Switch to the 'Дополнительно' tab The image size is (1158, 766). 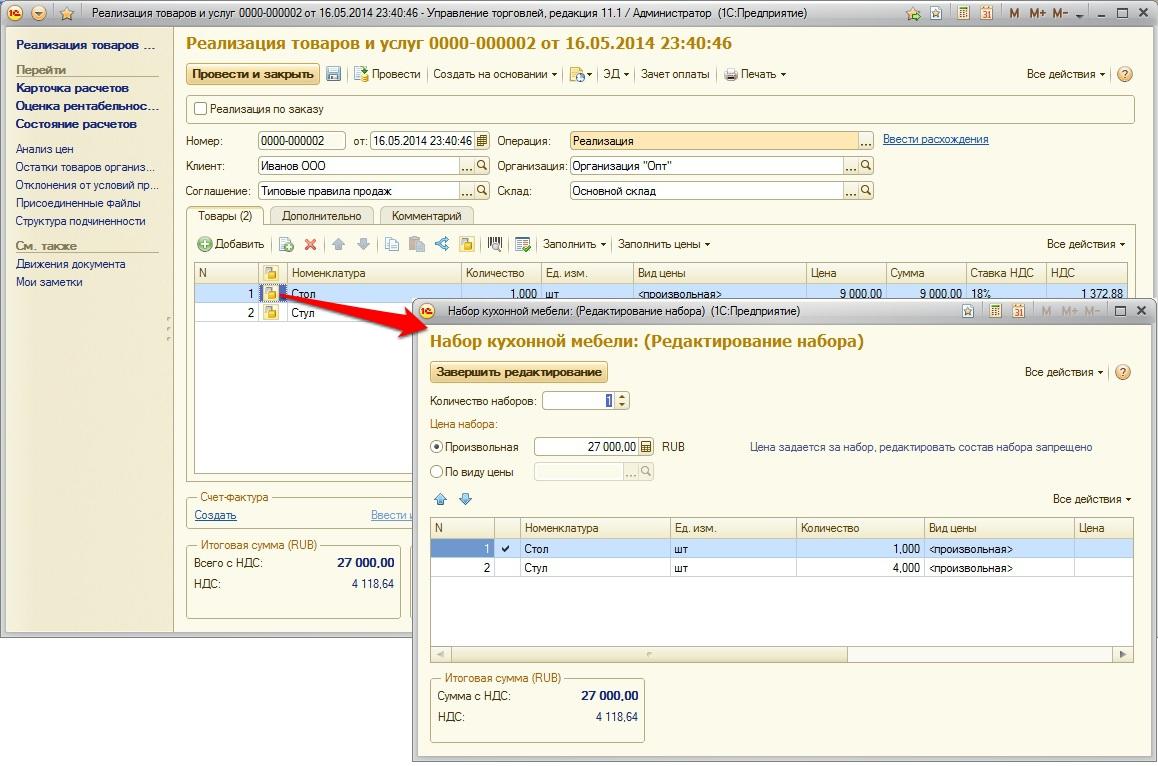tap(321, 216)
